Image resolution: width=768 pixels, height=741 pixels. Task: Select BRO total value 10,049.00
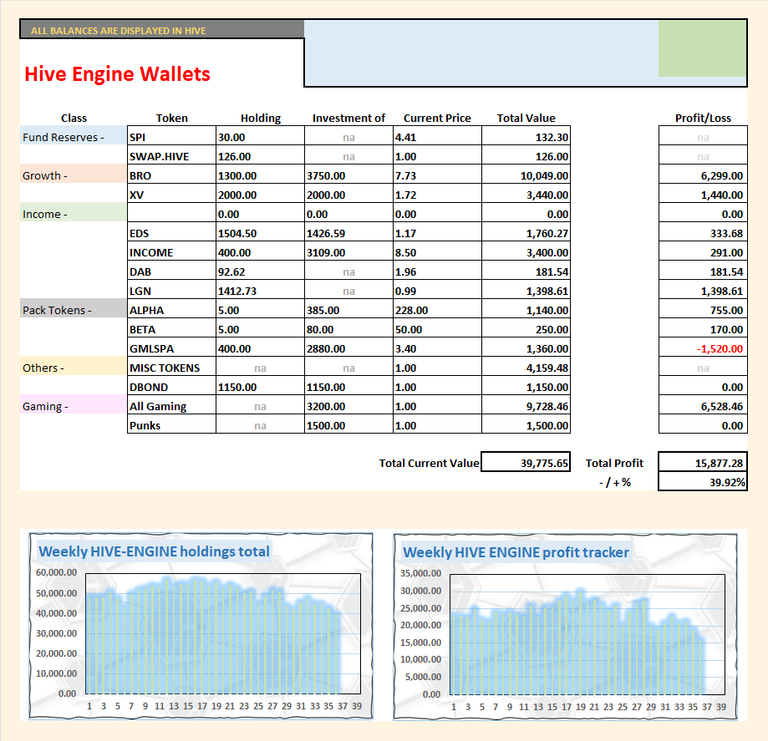[526, 175]
